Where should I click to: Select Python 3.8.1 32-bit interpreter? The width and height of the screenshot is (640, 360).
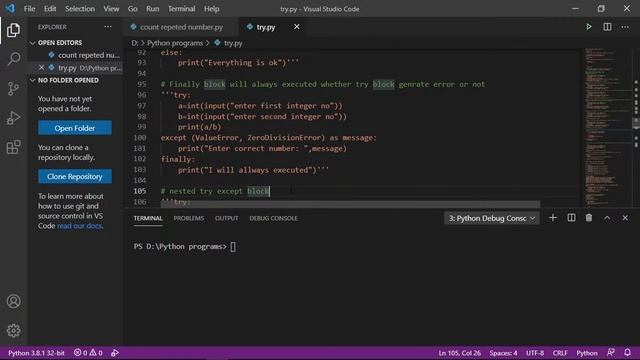(x=36, y=353)
